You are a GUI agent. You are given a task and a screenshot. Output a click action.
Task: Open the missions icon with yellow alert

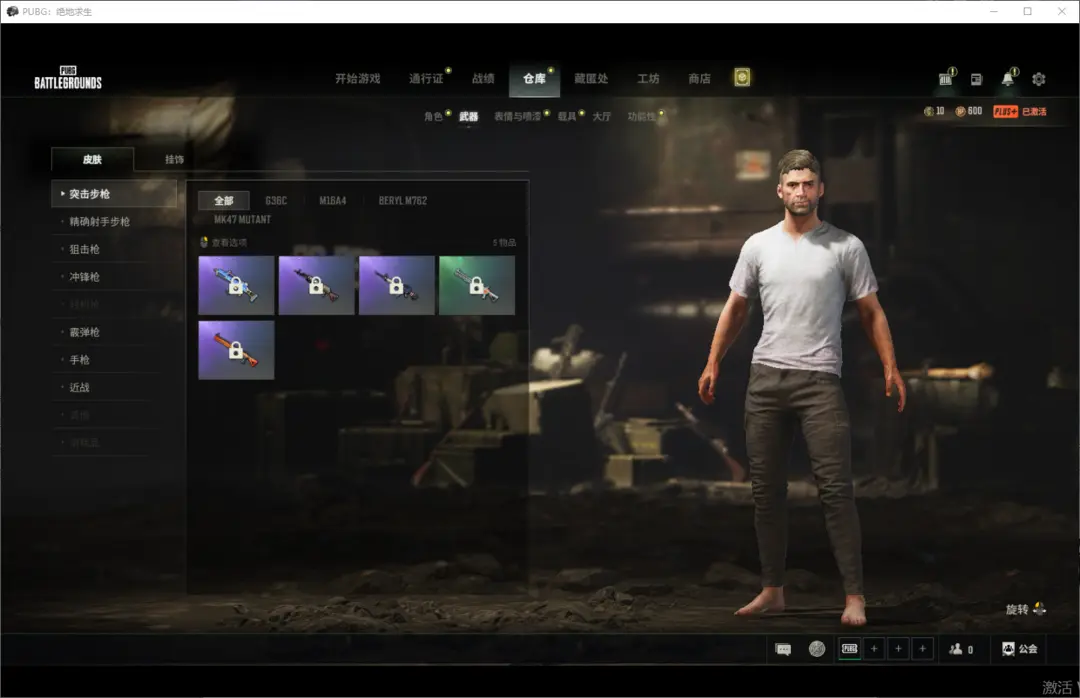946,79
